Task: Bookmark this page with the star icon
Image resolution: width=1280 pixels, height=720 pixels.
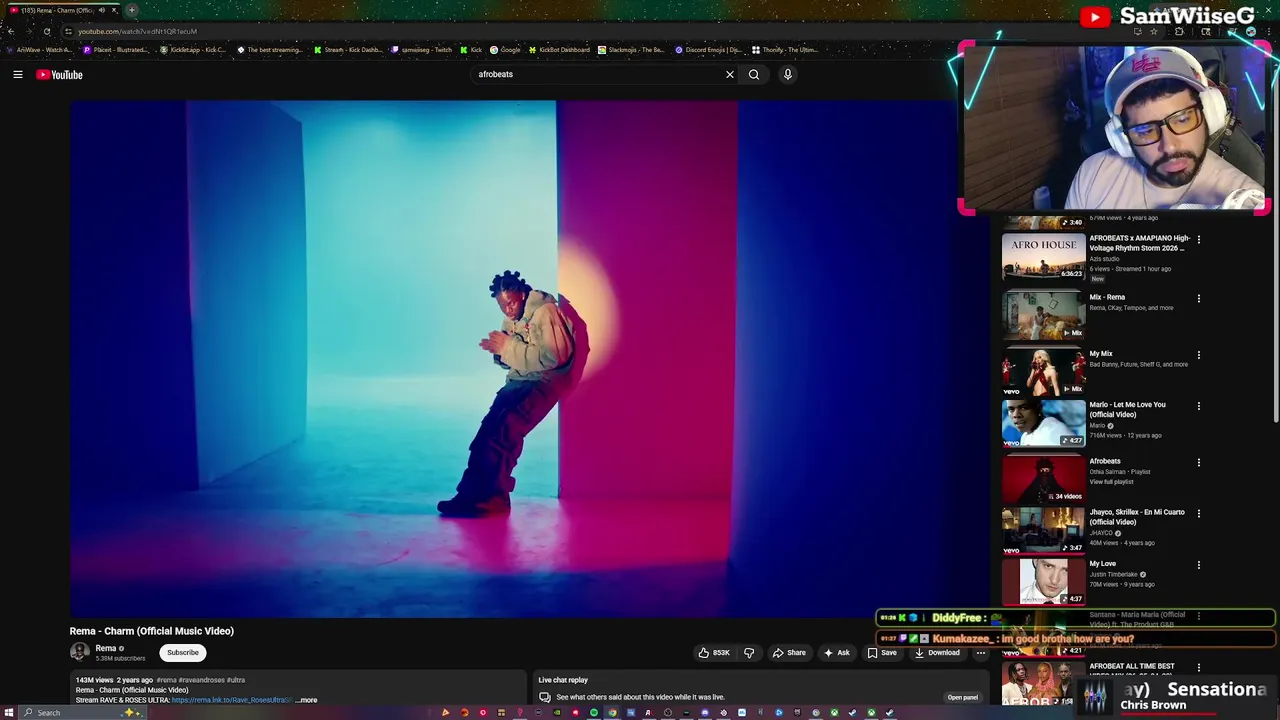Action: (x=1154, y=31)
